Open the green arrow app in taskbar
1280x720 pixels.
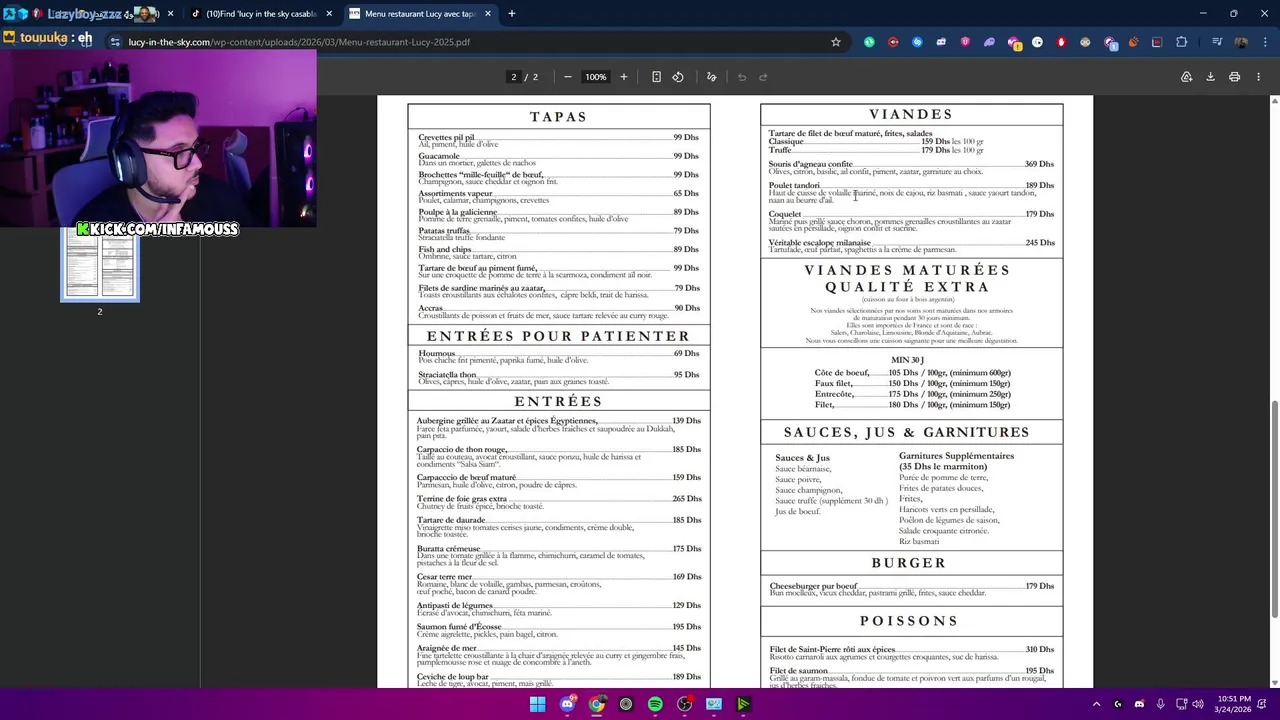(743, 704)
